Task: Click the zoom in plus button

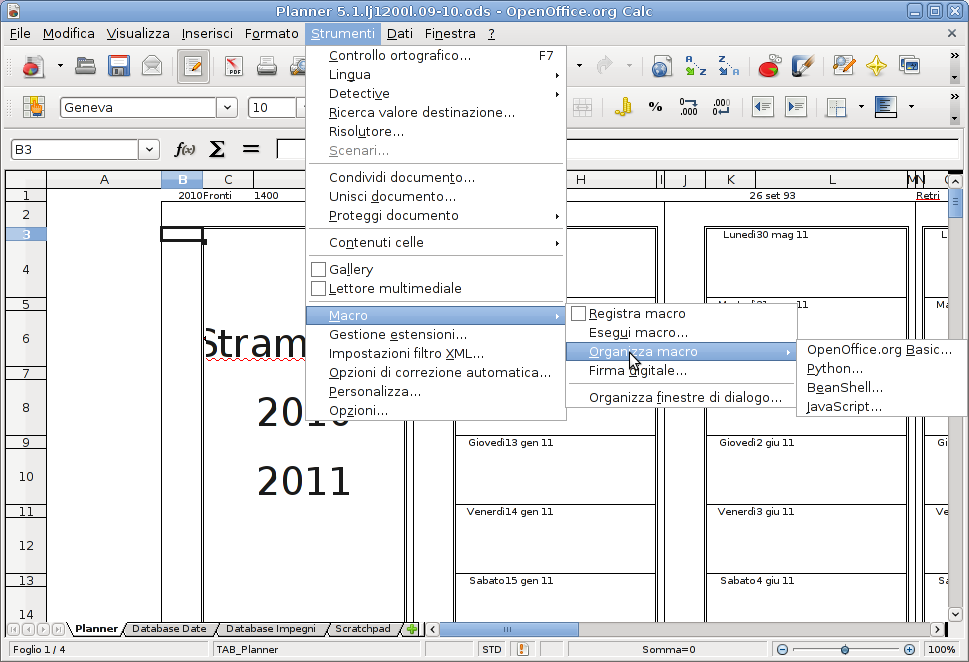Action: tap(909, 650)
